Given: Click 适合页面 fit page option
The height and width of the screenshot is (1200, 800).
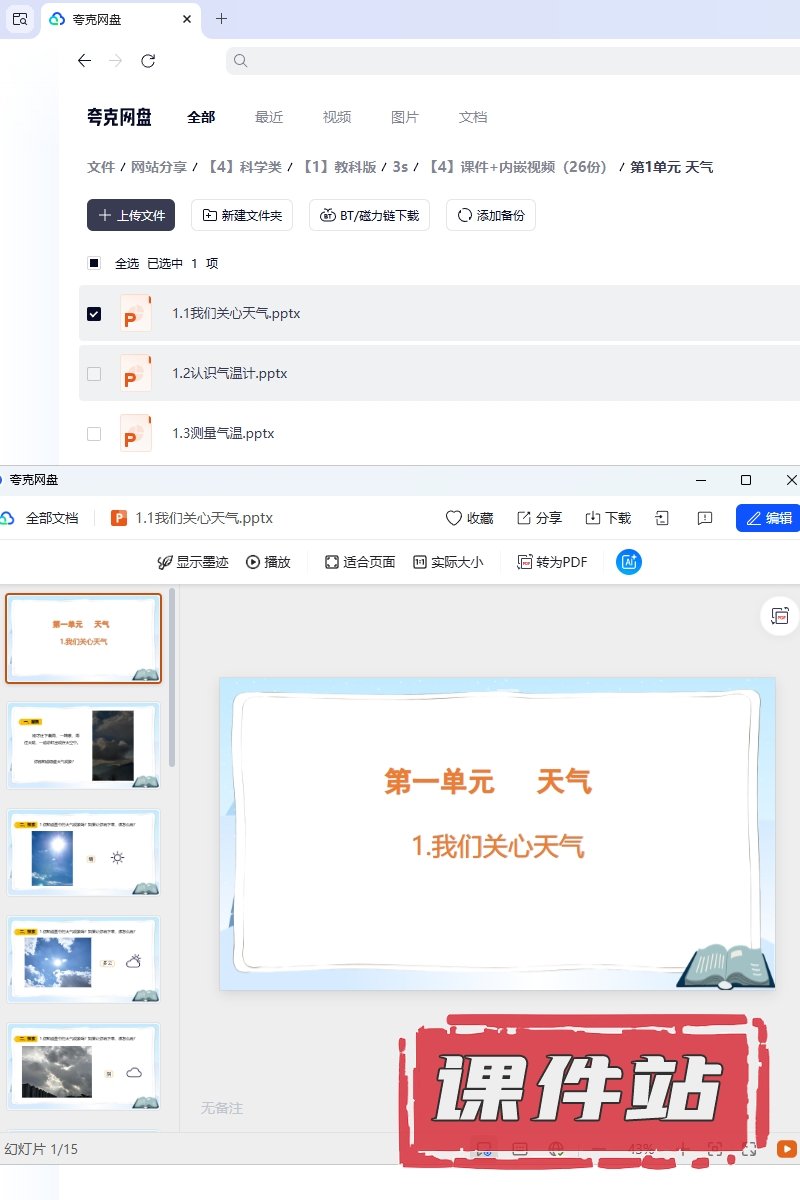Looking at the screenshot, I should coord(360,562).
